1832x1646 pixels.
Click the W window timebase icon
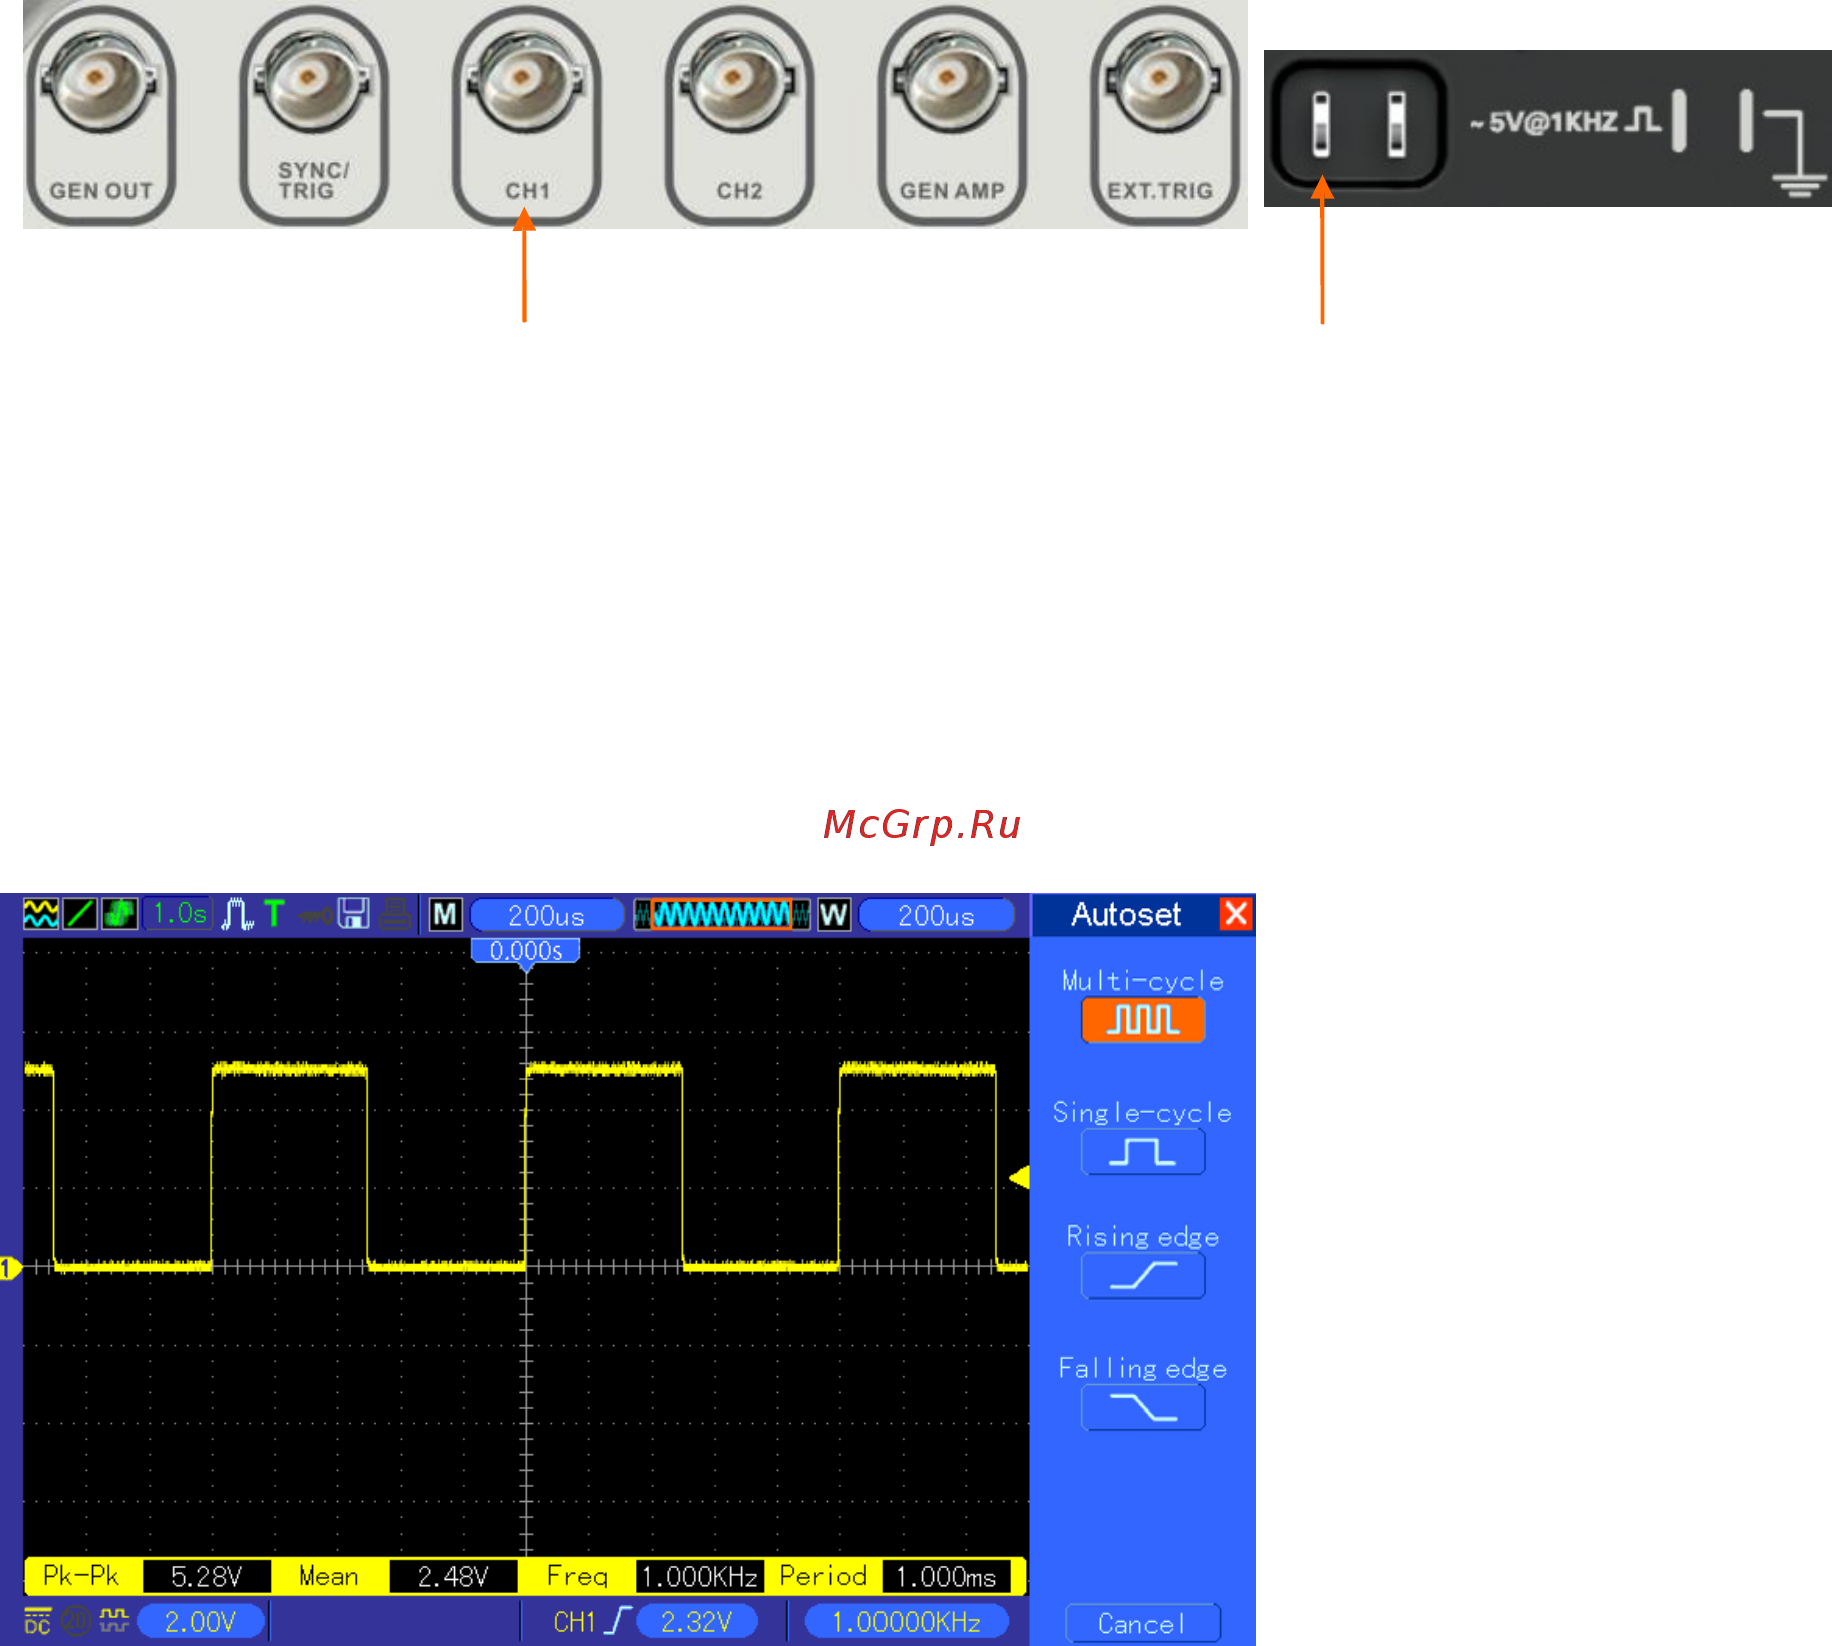point(834,914)
